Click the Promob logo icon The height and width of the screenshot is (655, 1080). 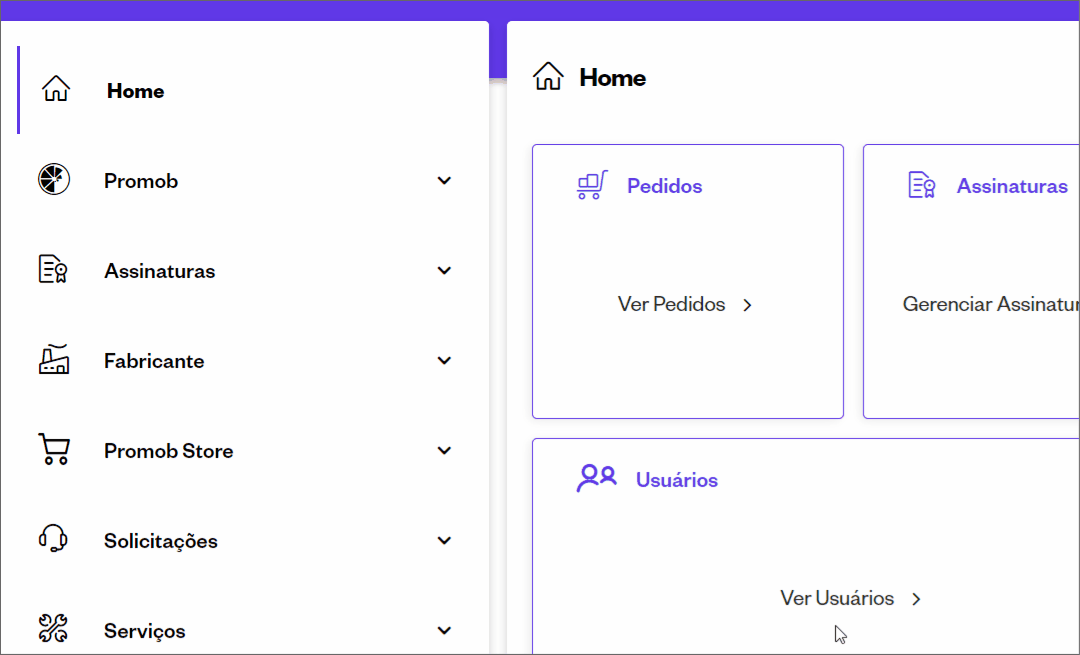pos(54,179)
